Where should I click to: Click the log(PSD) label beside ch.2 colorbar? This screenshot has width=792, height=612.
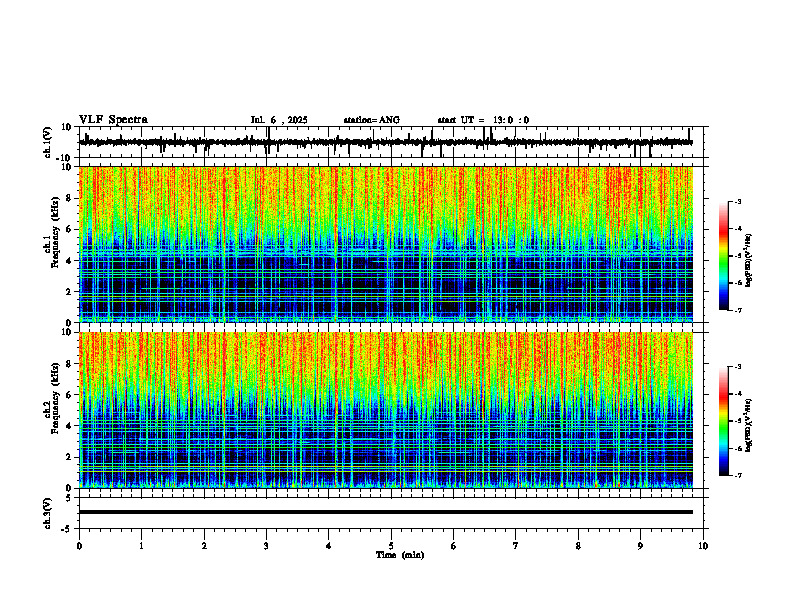[x=749, y=425]
